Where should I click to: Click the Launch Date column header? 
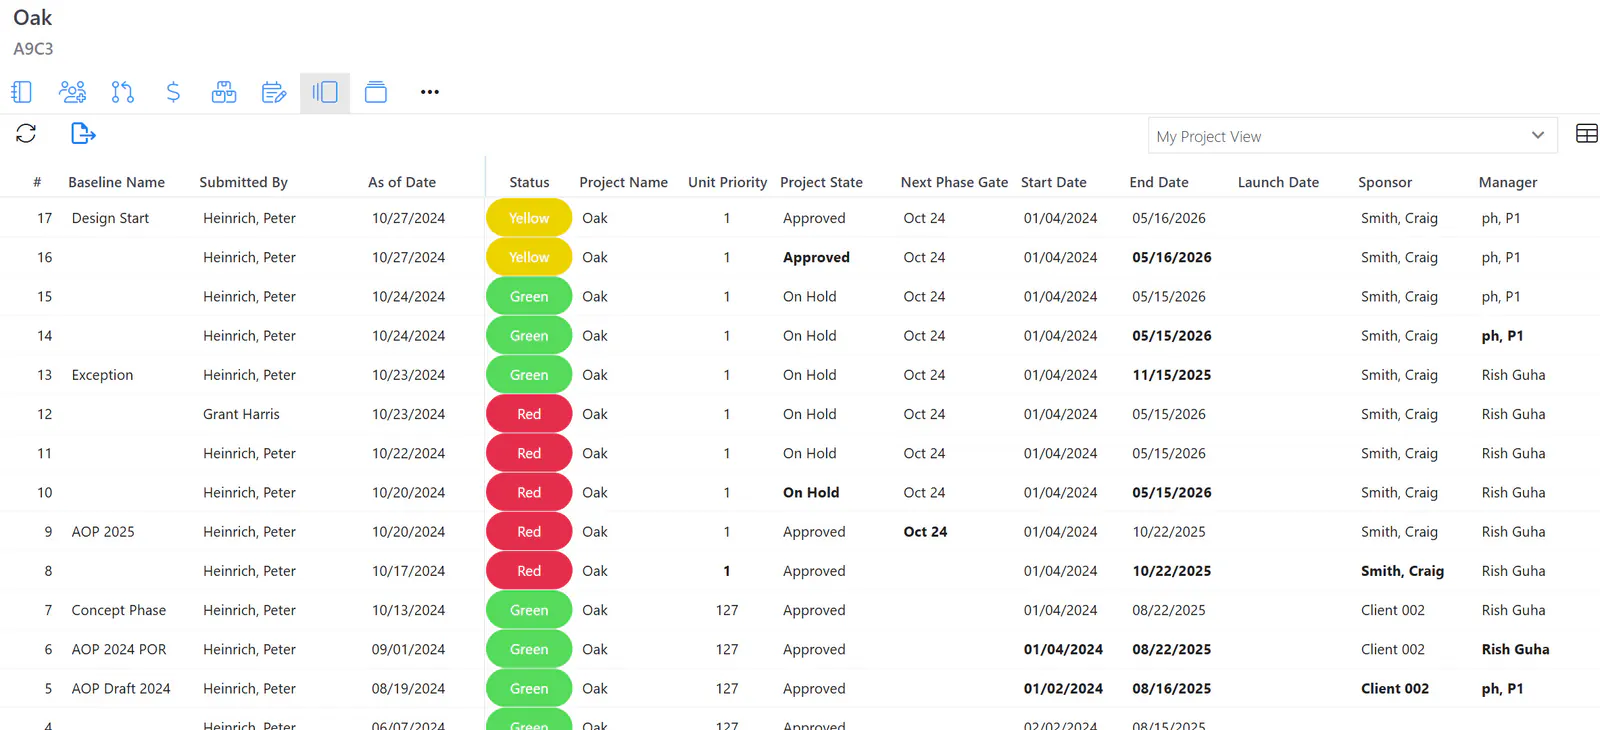pyautogui.click(x=1278, y=182)
